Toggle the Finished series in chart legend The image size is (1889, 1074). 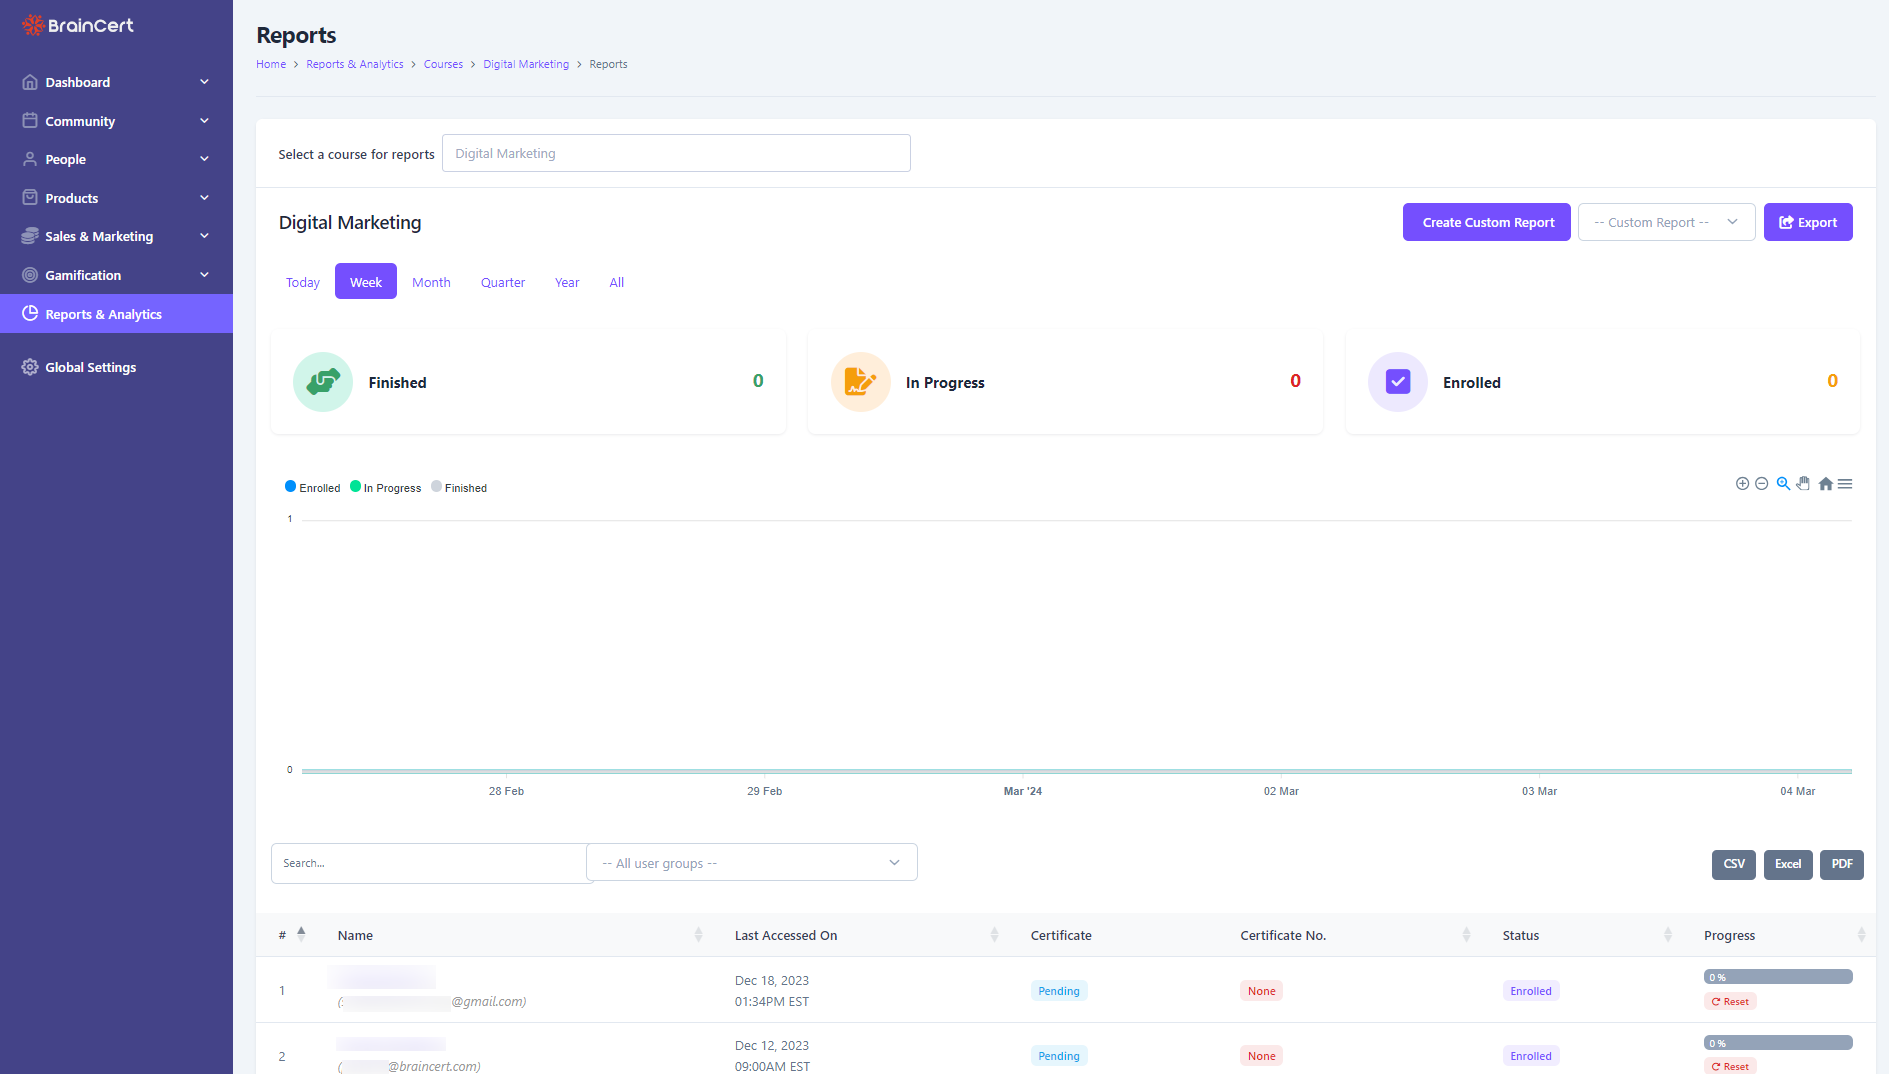459,488
